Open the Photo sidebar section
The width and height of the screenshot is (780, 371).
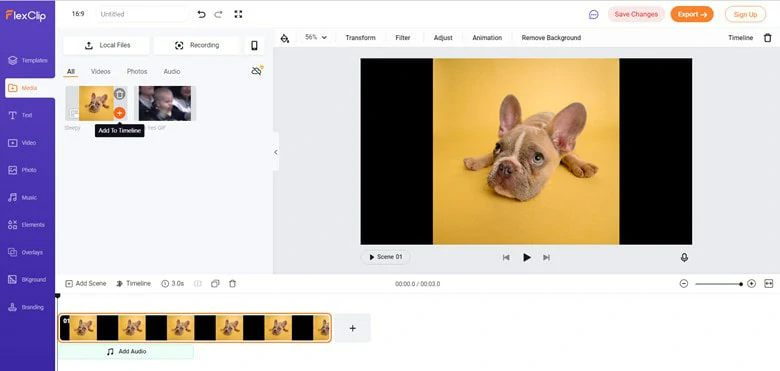point(22,170)
